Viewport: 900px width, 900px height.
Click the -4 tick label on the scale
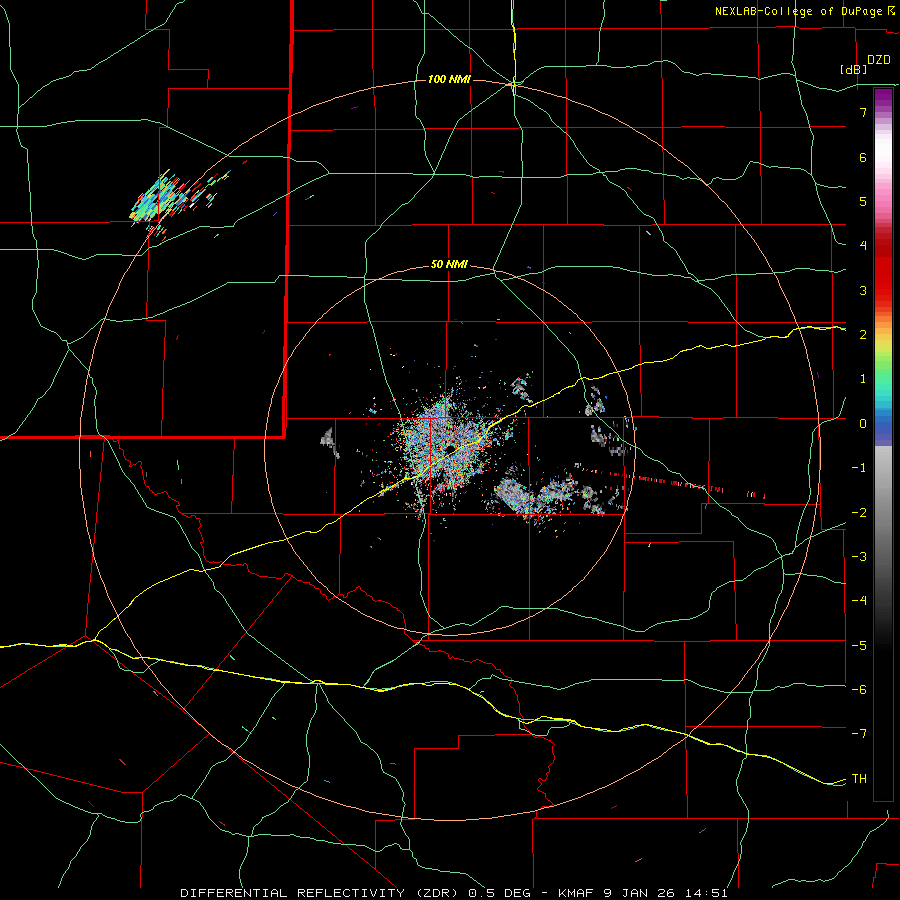point(859,601)
